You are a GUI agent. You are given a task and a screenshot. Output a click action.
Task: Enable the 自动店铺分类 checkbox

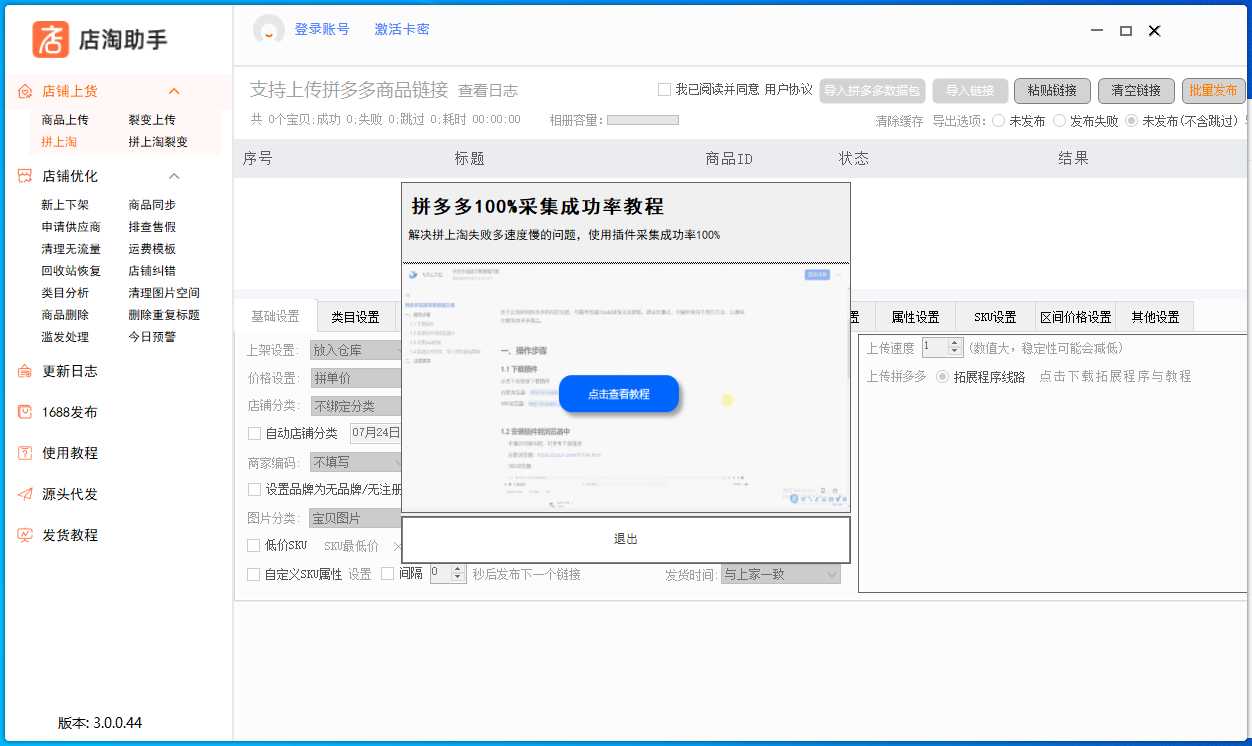click(x=254, y=433)
